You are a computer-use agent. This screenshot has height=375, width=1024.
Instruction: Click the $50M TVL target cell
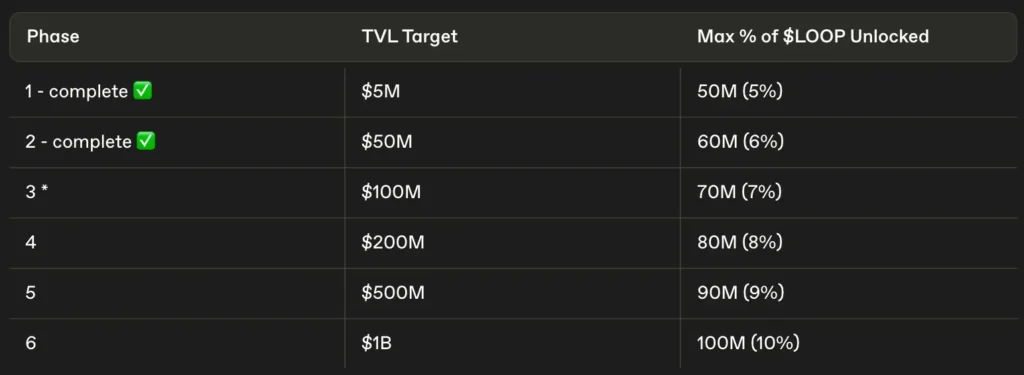point(513,142)
